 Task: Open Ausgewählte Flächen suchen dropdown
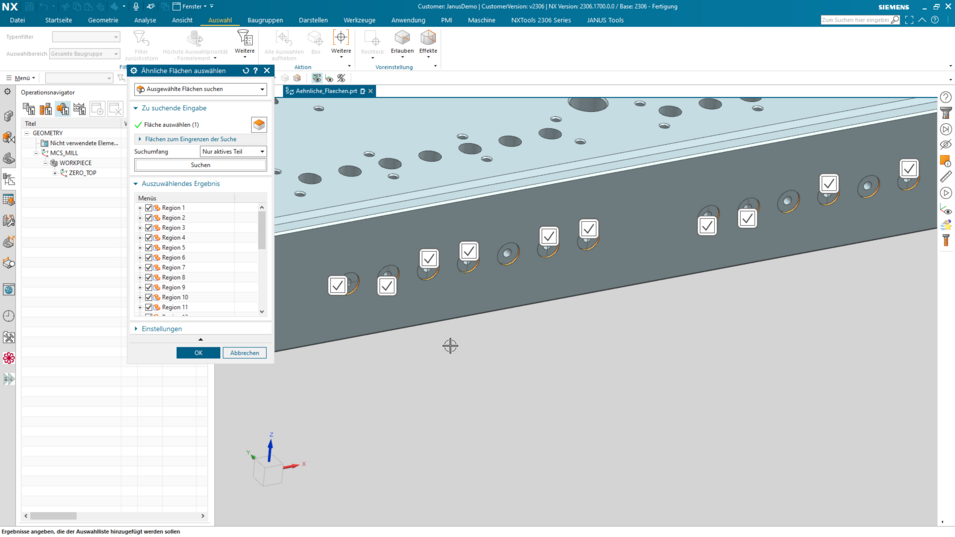200,89
